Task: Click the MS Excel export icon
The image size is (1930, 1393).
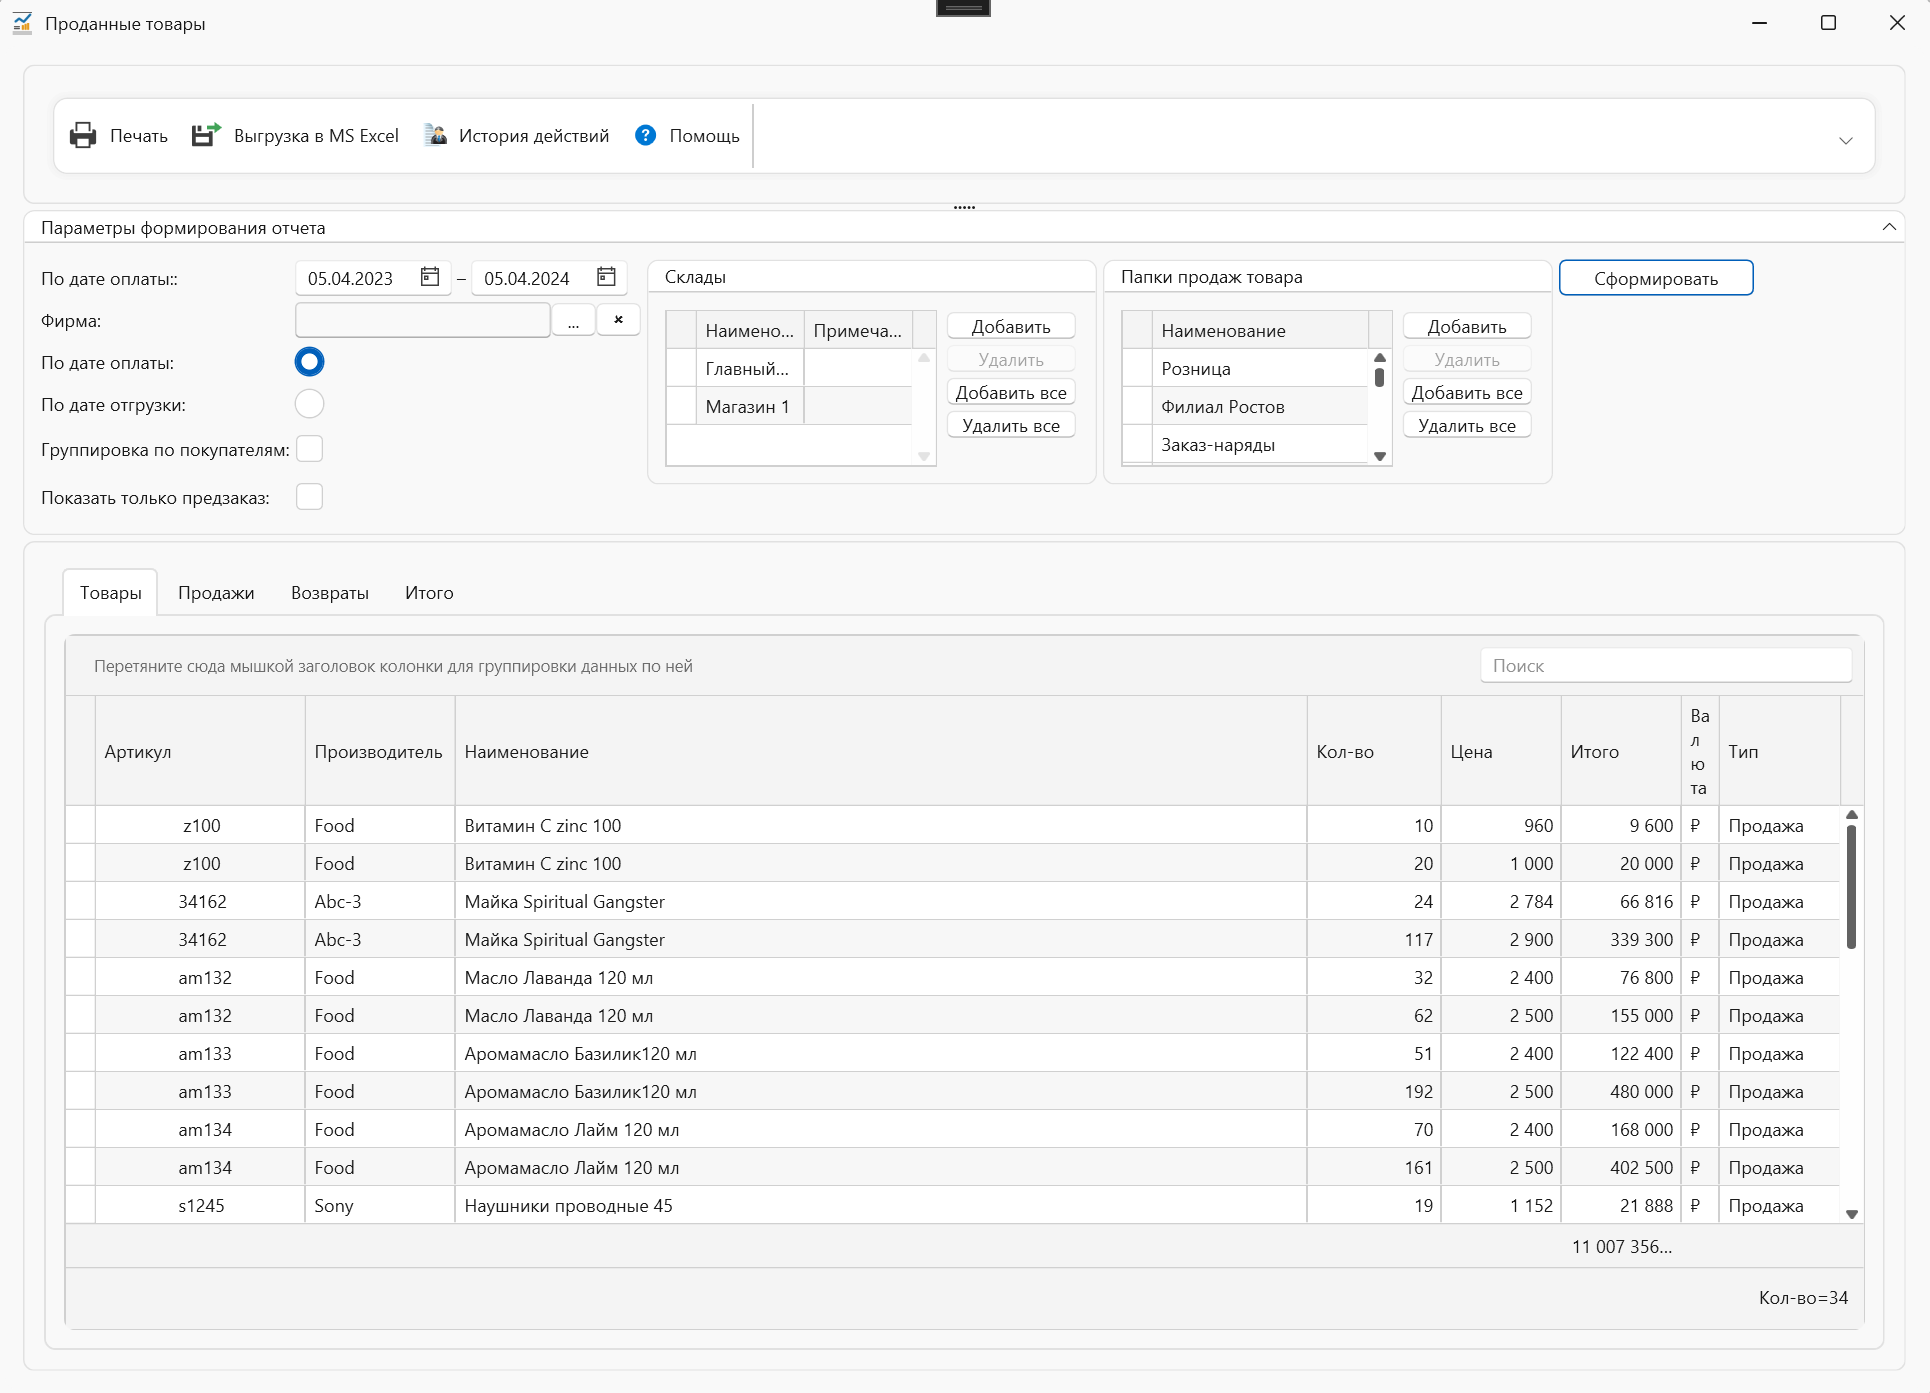Action: point(206,135)
